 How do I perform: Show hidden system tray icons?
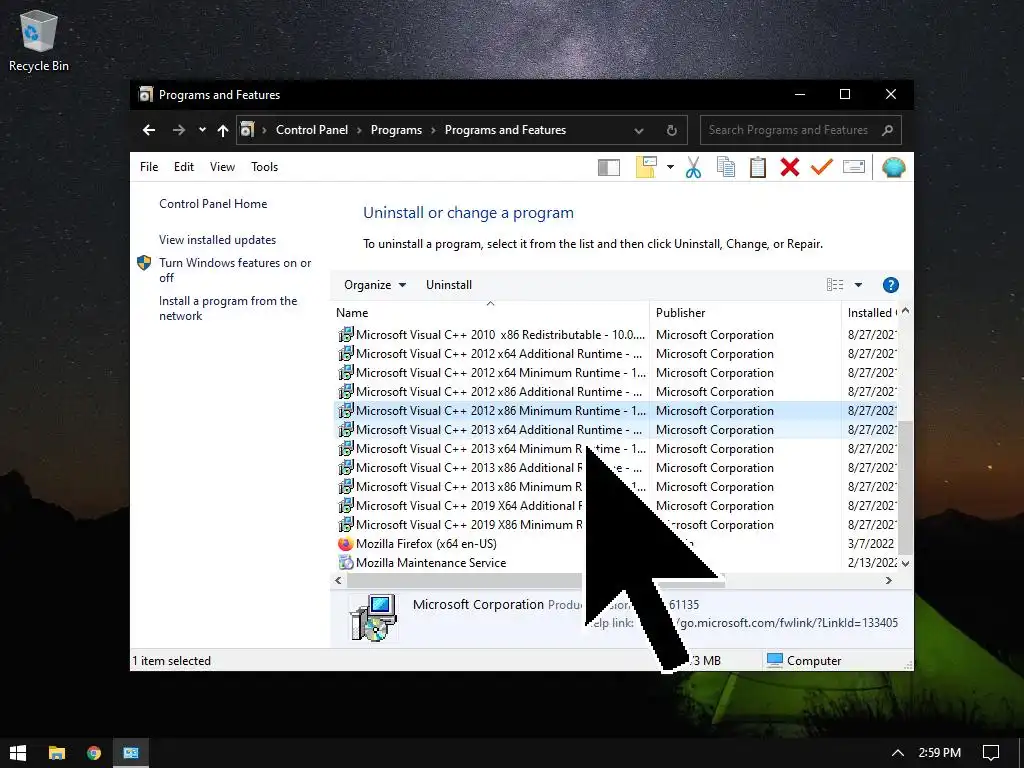898,753
